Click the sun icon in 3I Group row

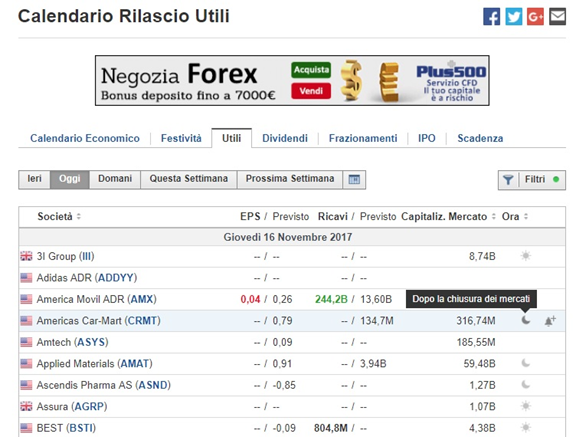pyautogui.click(x=526, y=256)
